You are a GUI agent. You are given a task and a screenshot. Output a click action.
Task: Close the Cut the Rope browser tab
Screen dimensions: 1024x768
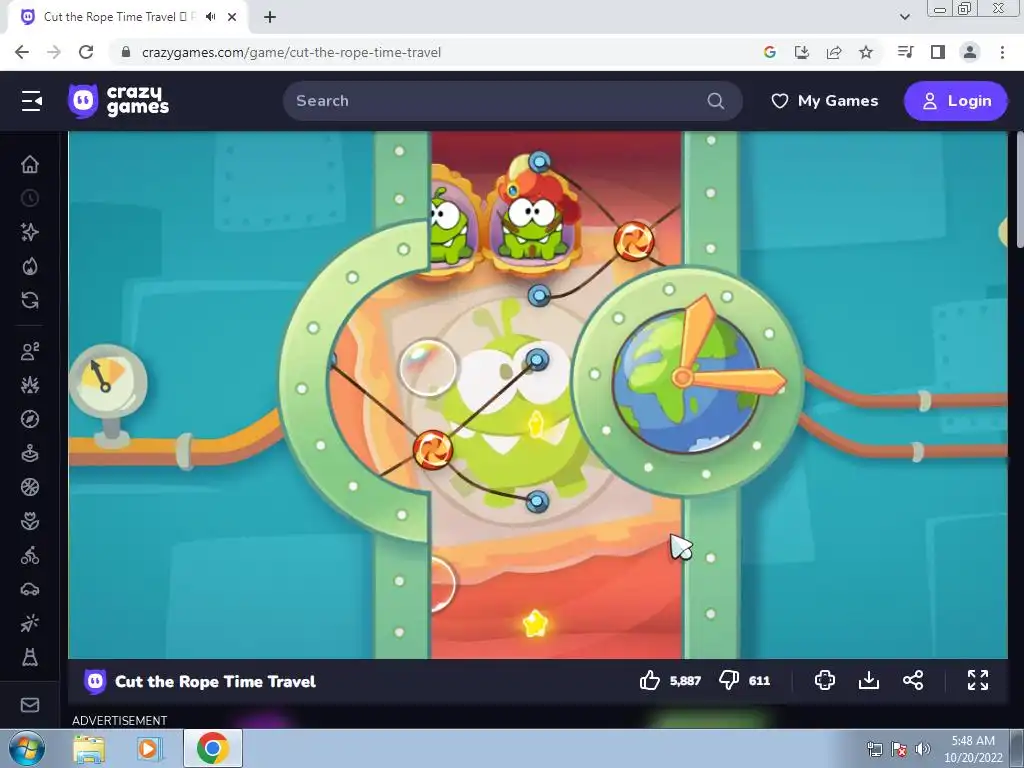(x=232, y=17)
